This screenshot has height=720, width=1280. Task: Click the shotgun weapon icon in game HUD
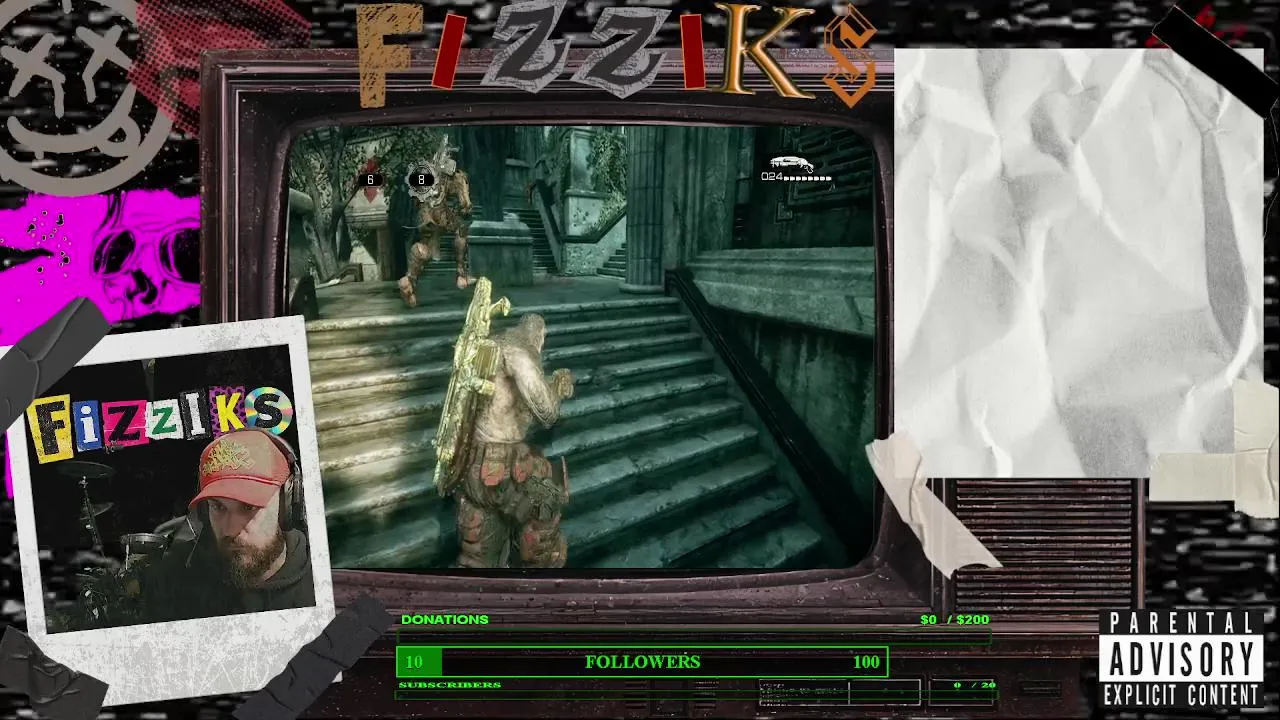(791, 163)
